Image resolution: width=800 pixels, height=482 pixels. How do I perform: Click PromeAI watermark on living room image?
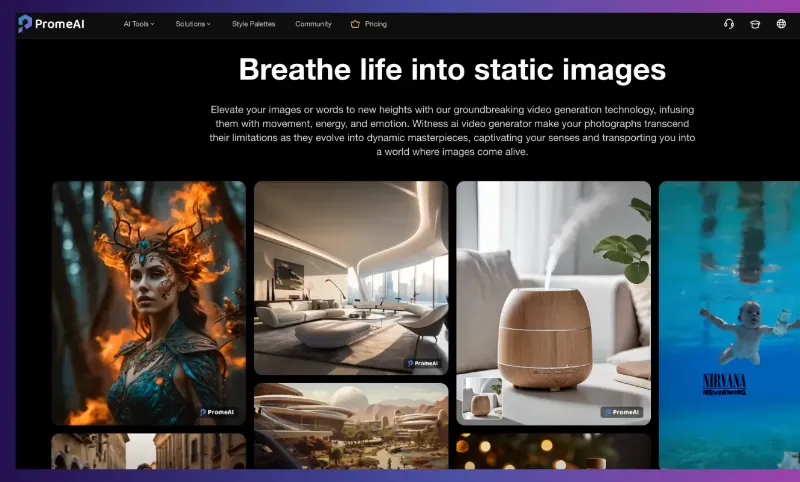click(421, 363)
